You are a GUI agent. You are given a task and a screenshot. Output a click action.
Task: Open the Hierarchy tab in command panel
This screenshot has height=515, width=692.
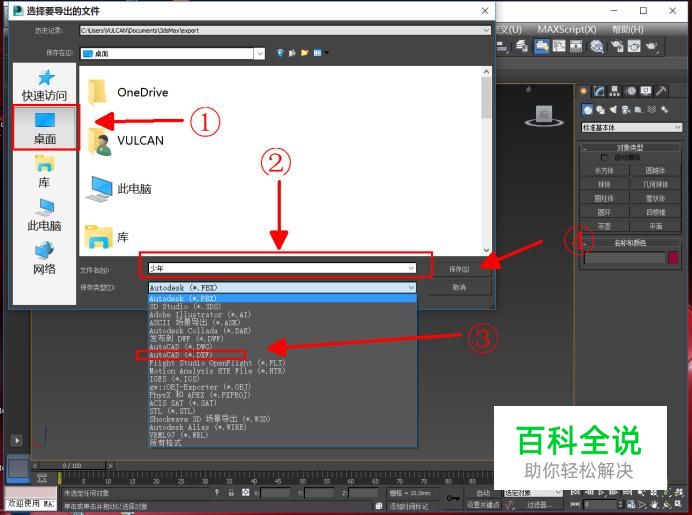(614, 91)
